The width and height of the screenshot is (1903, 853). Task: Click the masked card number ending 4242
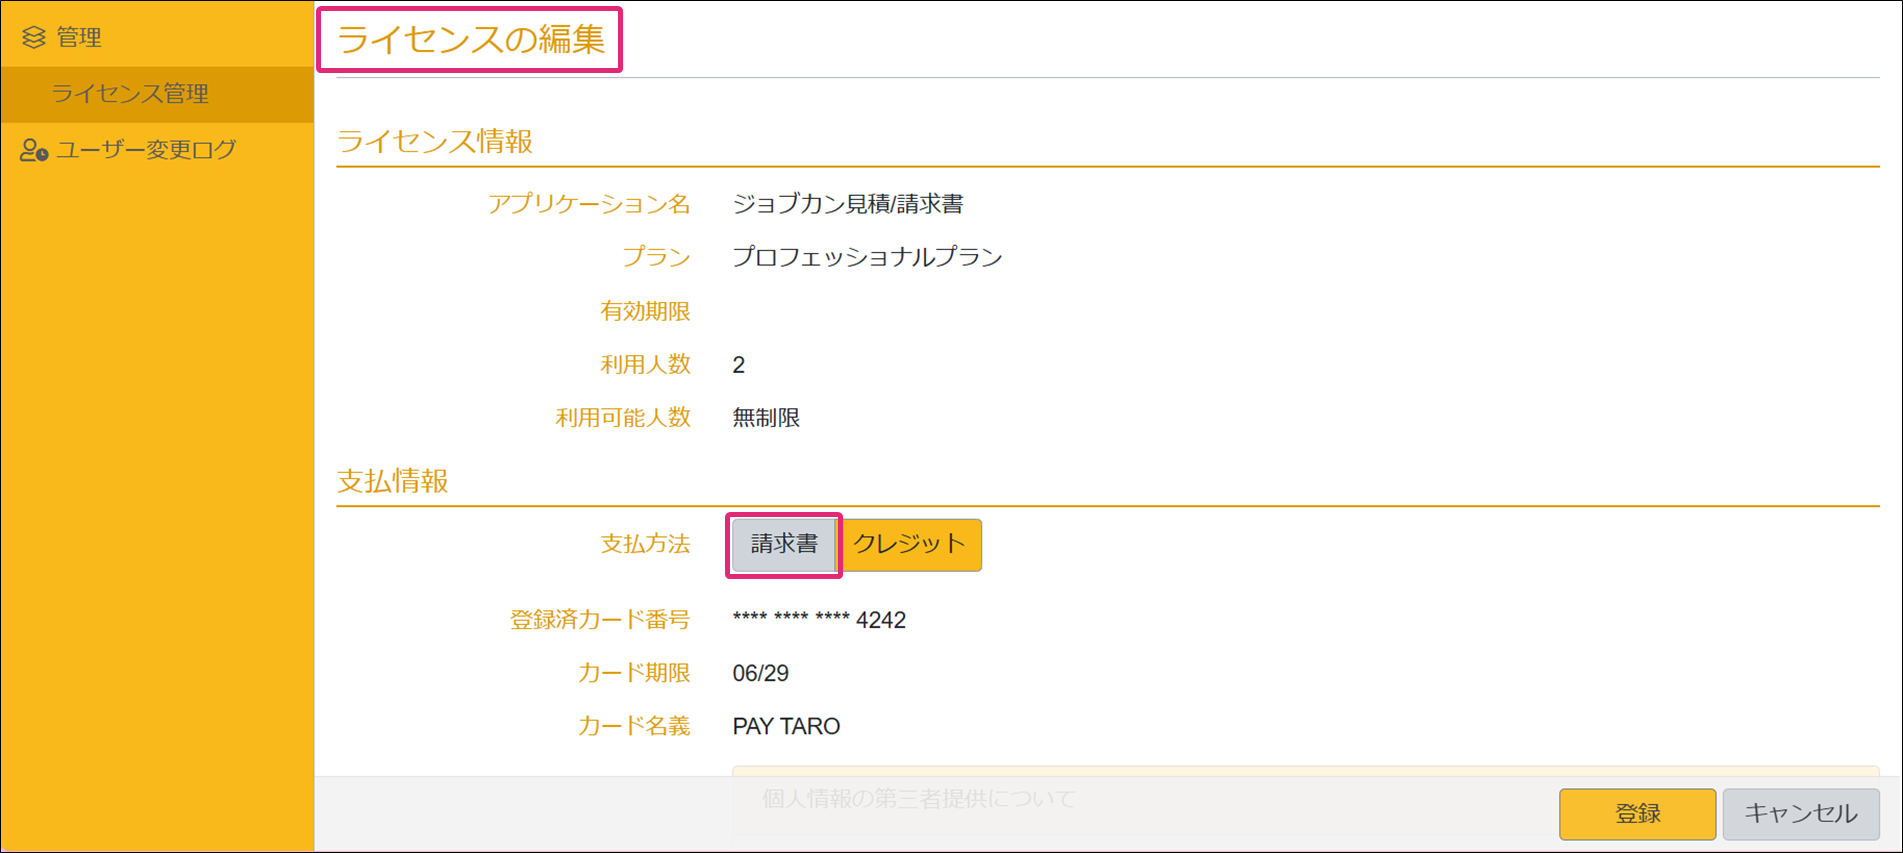[819, 620]
